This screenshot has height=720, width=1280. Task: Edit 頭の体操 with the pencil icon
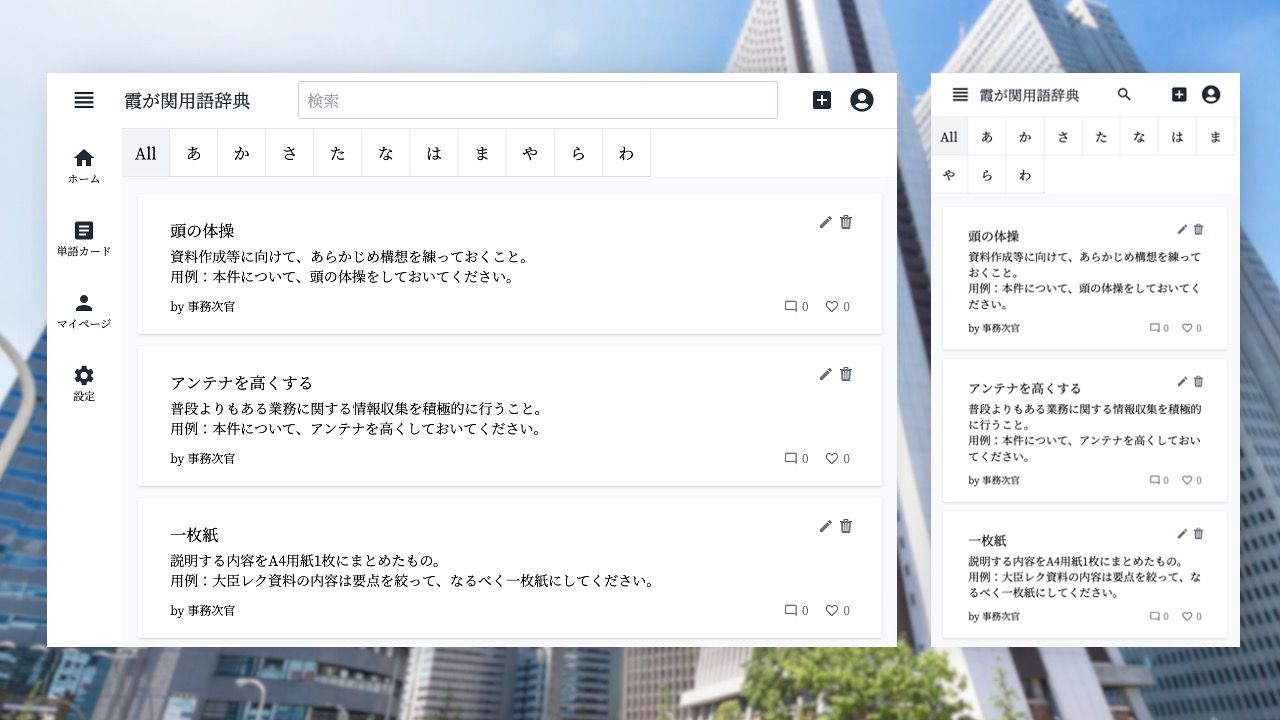coord(825,222)
